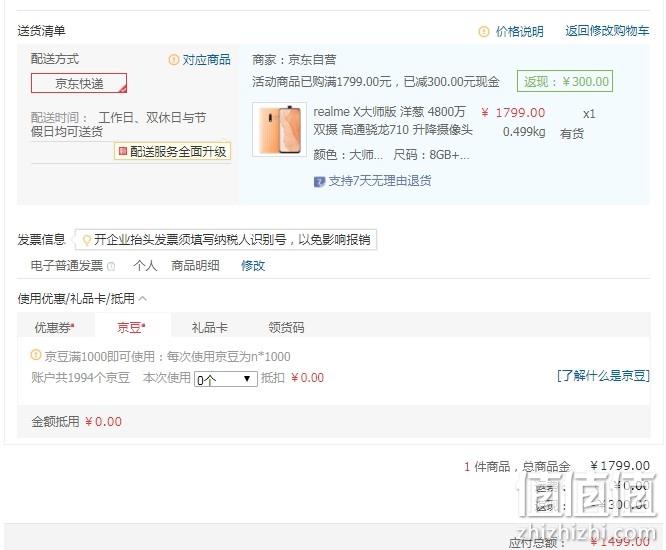Click the info icon before 京豆满1000即可使用
The image size is (666, 550).
coord(36,355)
